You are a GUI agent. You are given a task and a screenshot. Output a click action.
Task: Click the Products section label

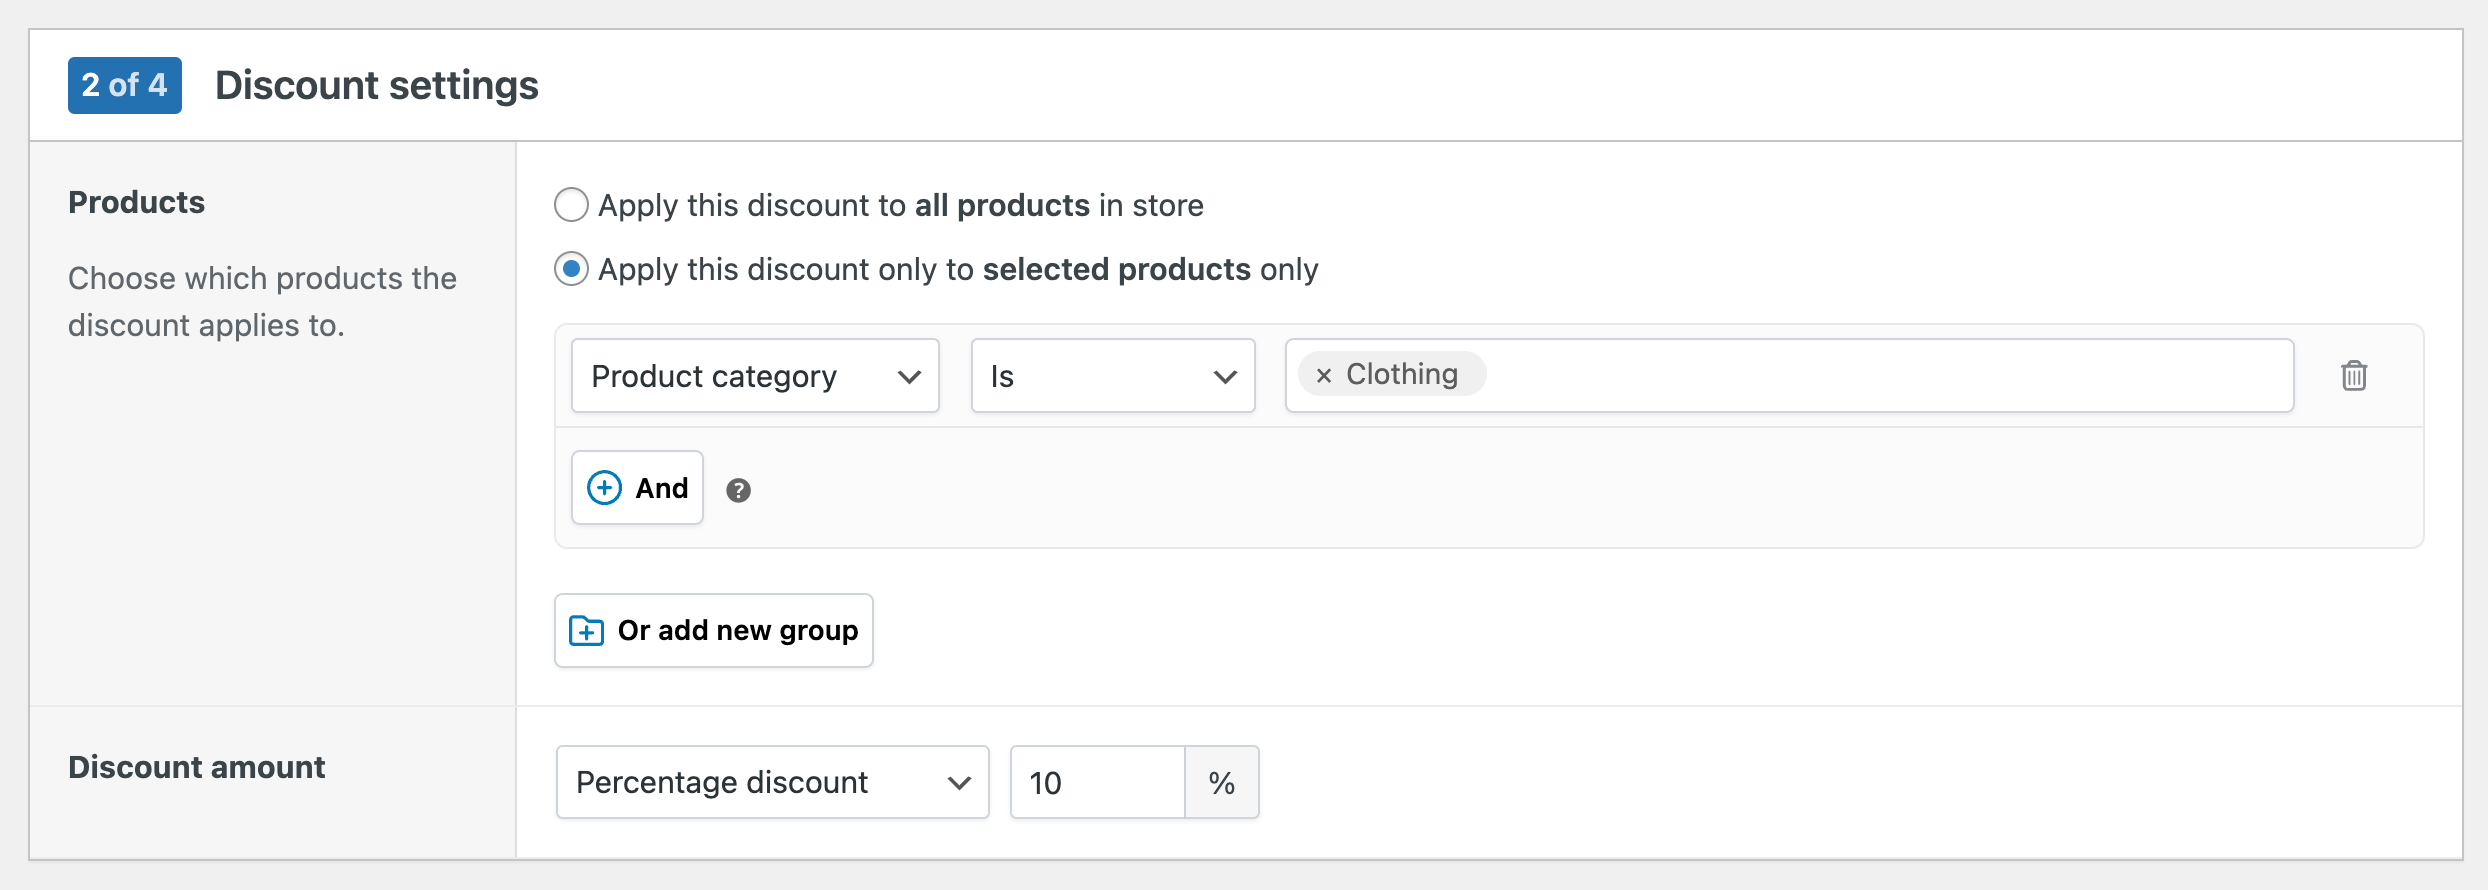[136, 202]
